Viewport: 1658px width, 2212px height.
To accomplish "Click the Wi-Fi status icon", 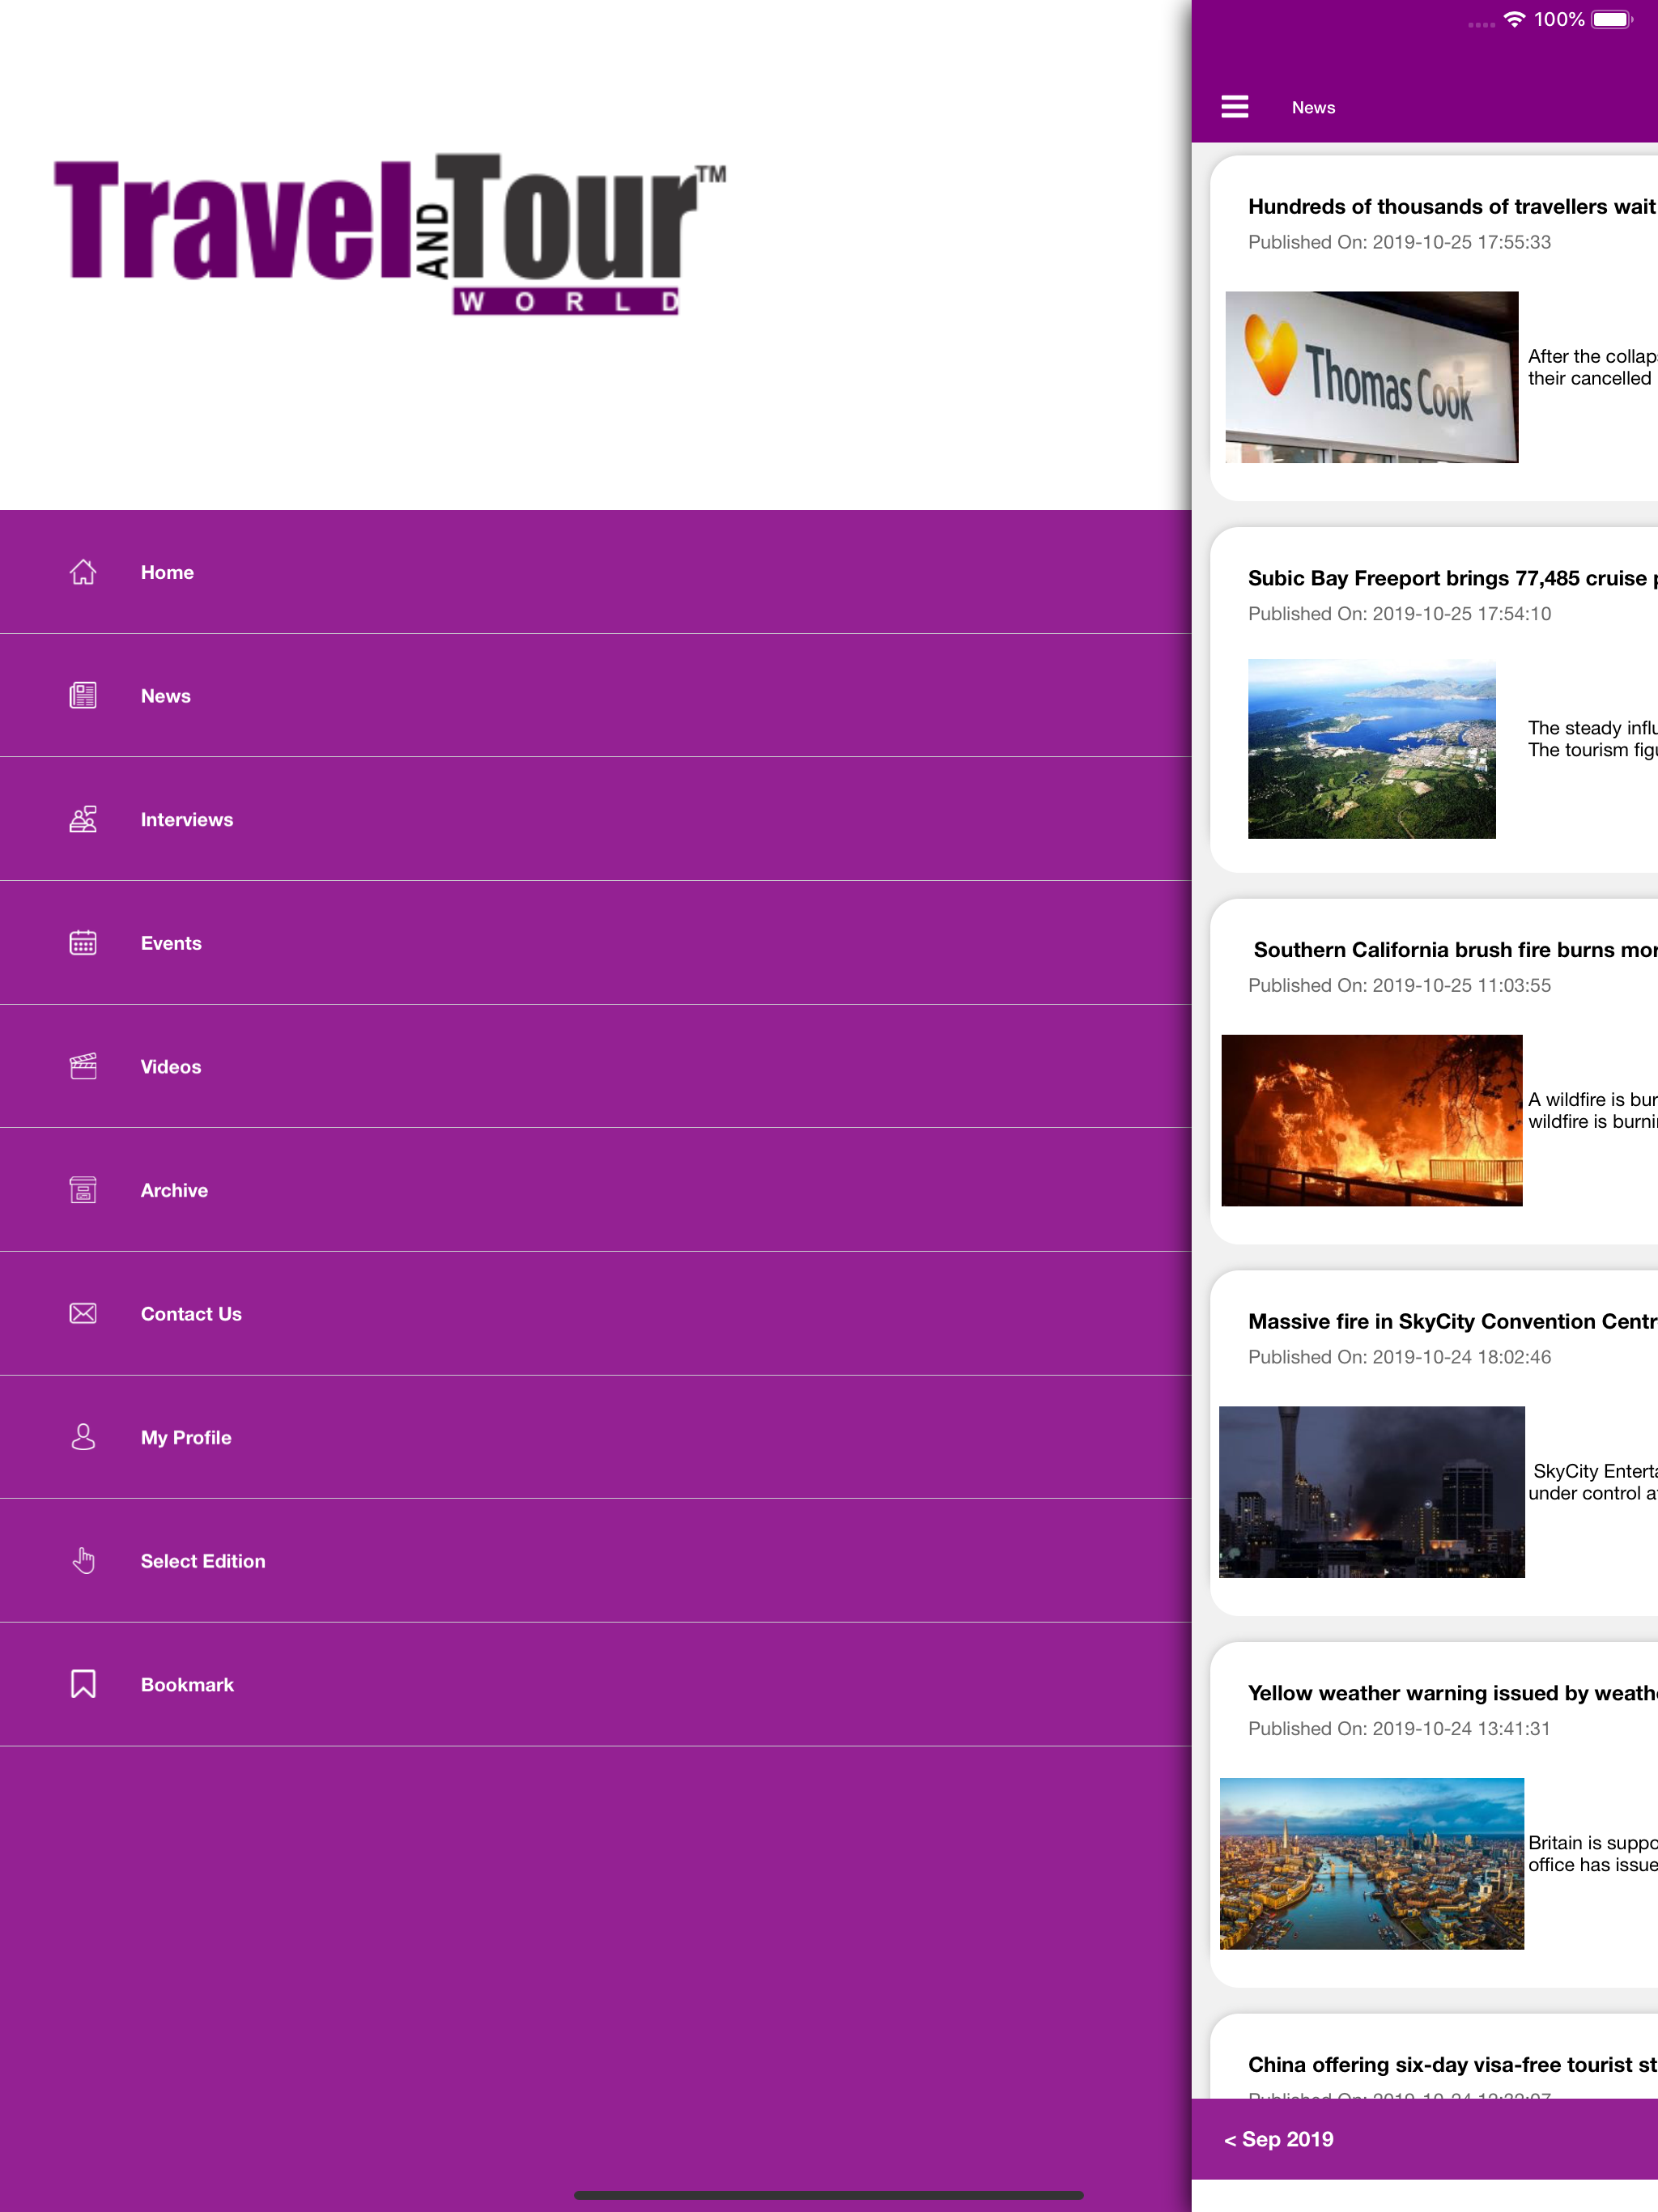I will point(1514,19).
